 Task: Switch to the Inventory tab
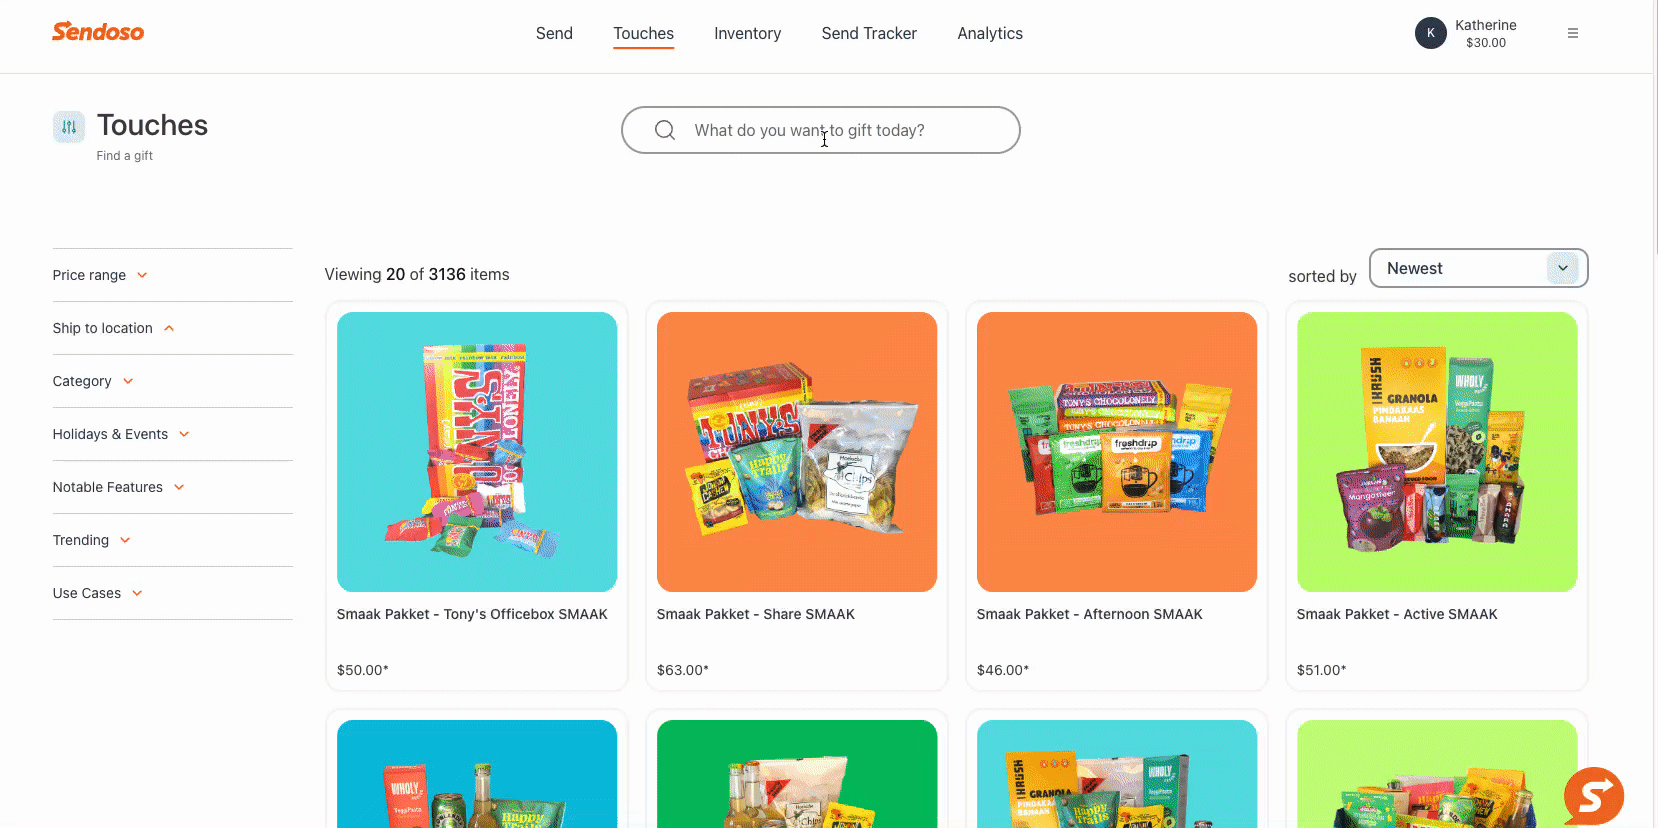click(x=747, y=33)
